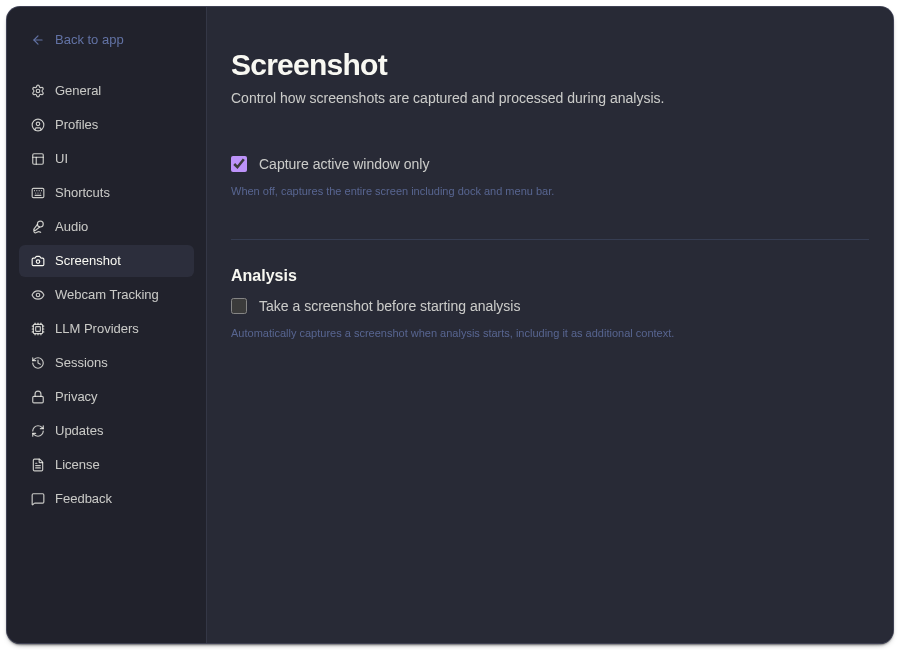The height and width of the screenshot is (650, 900).
Task: Click the Sessions history clock icon
Action: pyautogui.click(x=38, y=362)
